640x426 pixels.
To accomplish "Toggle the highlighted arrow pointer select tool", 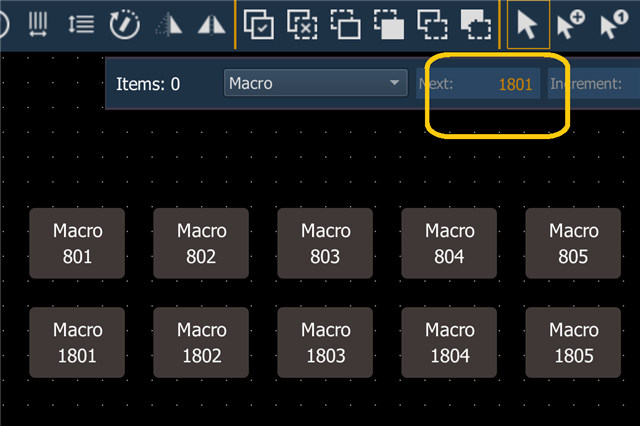I will (527, 25).
